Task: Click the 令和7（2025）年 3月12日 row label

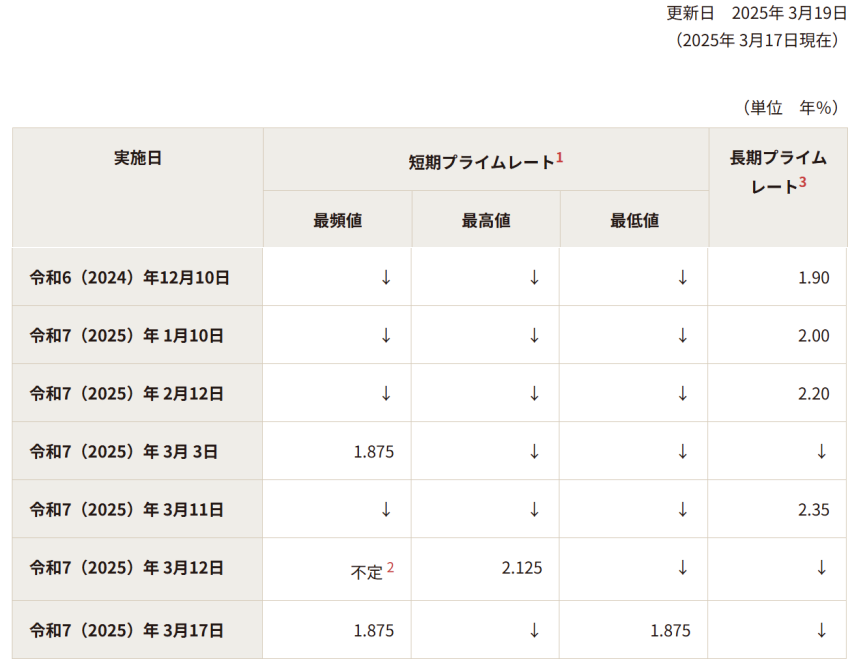Action: coord(127,568)
